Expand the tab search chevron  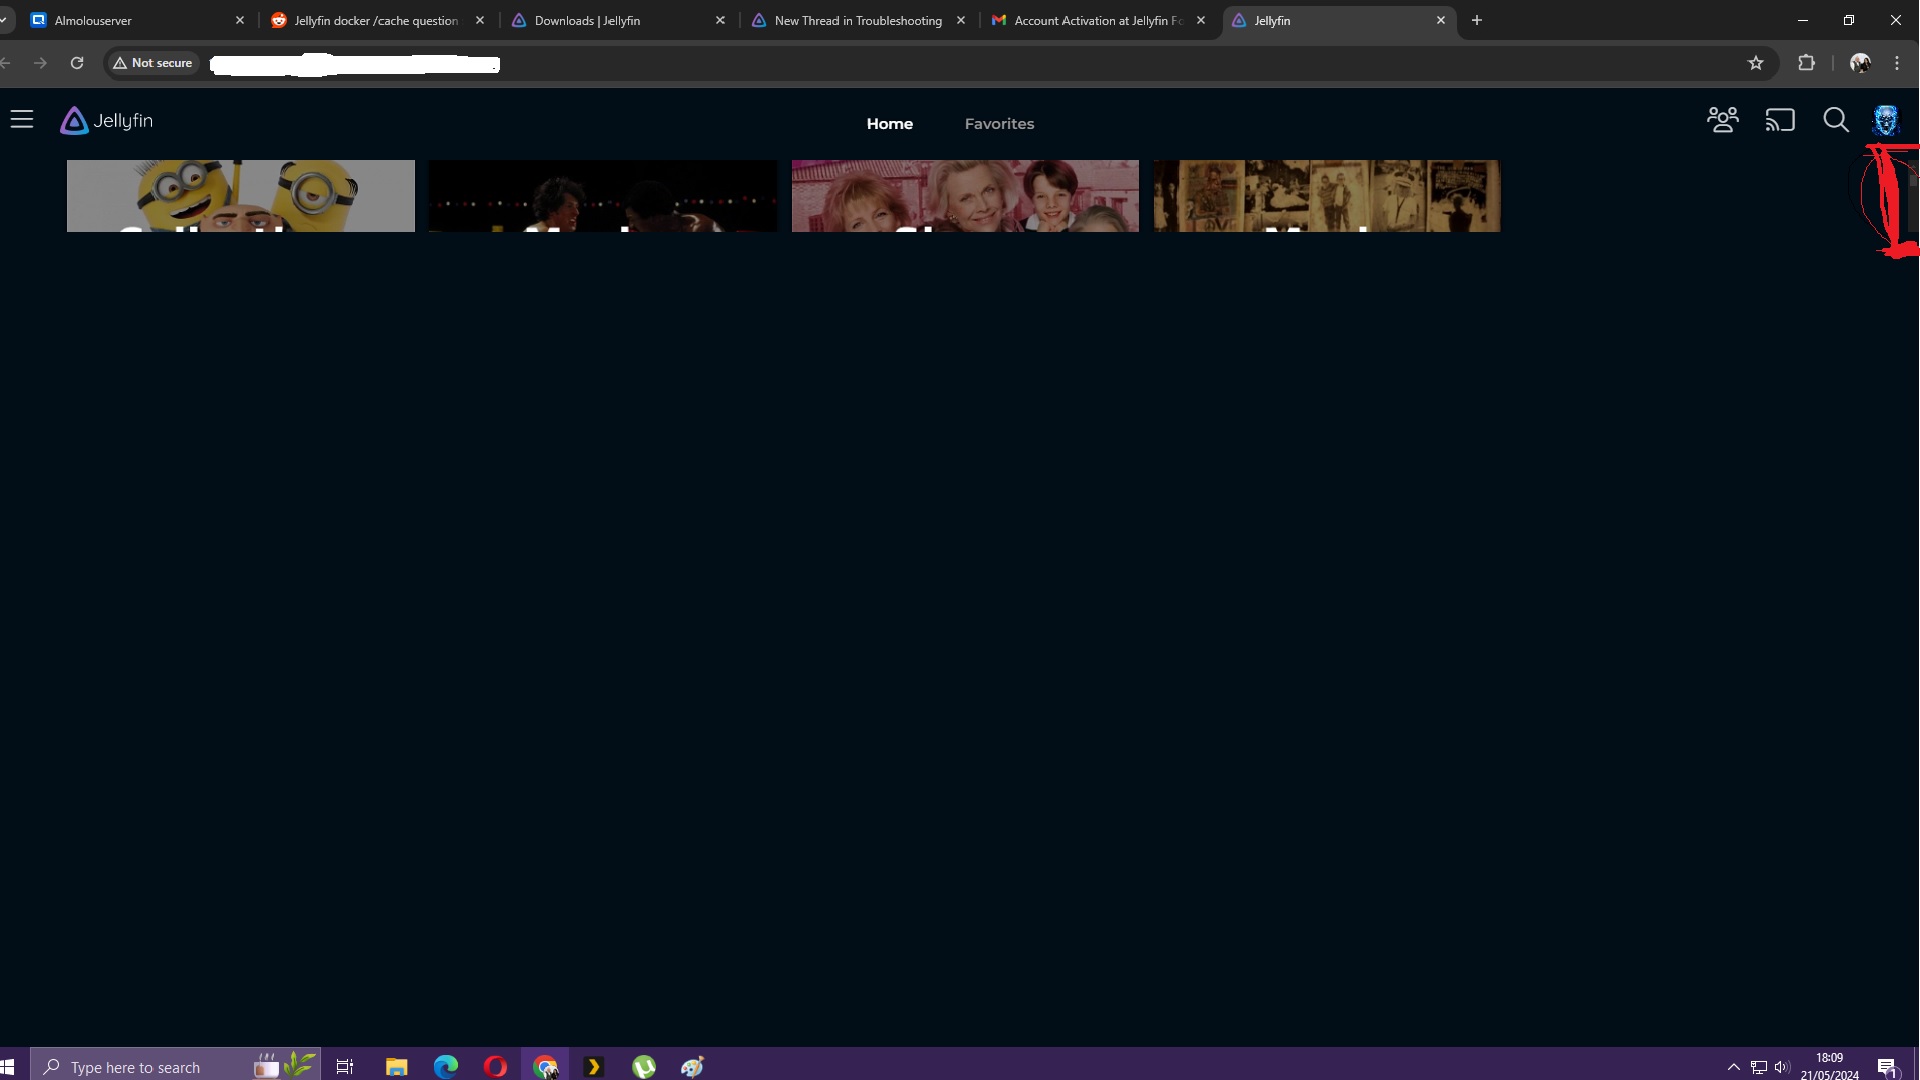(x=5, y=20)
